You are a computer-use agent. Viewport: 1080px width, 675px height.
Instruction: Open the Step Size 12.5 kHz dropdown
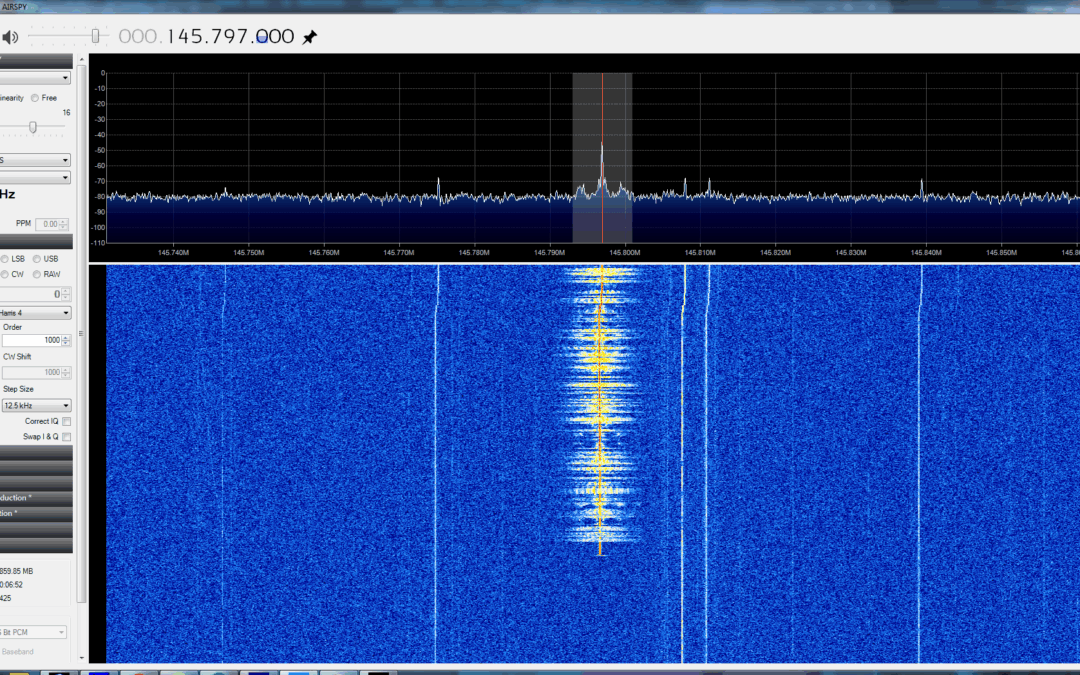(37, 406)
